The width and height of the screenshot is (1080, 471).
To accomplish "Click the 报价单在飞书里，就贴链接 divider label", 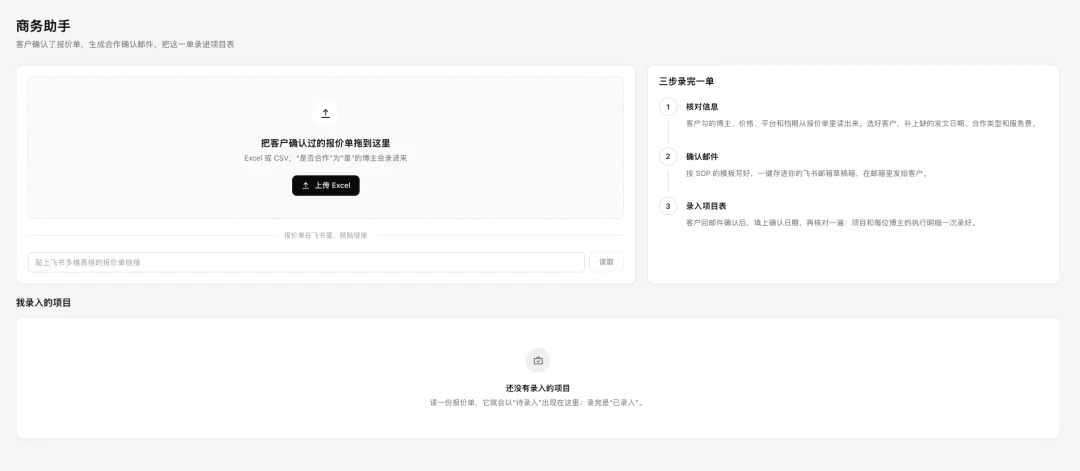I will (325, 236).
